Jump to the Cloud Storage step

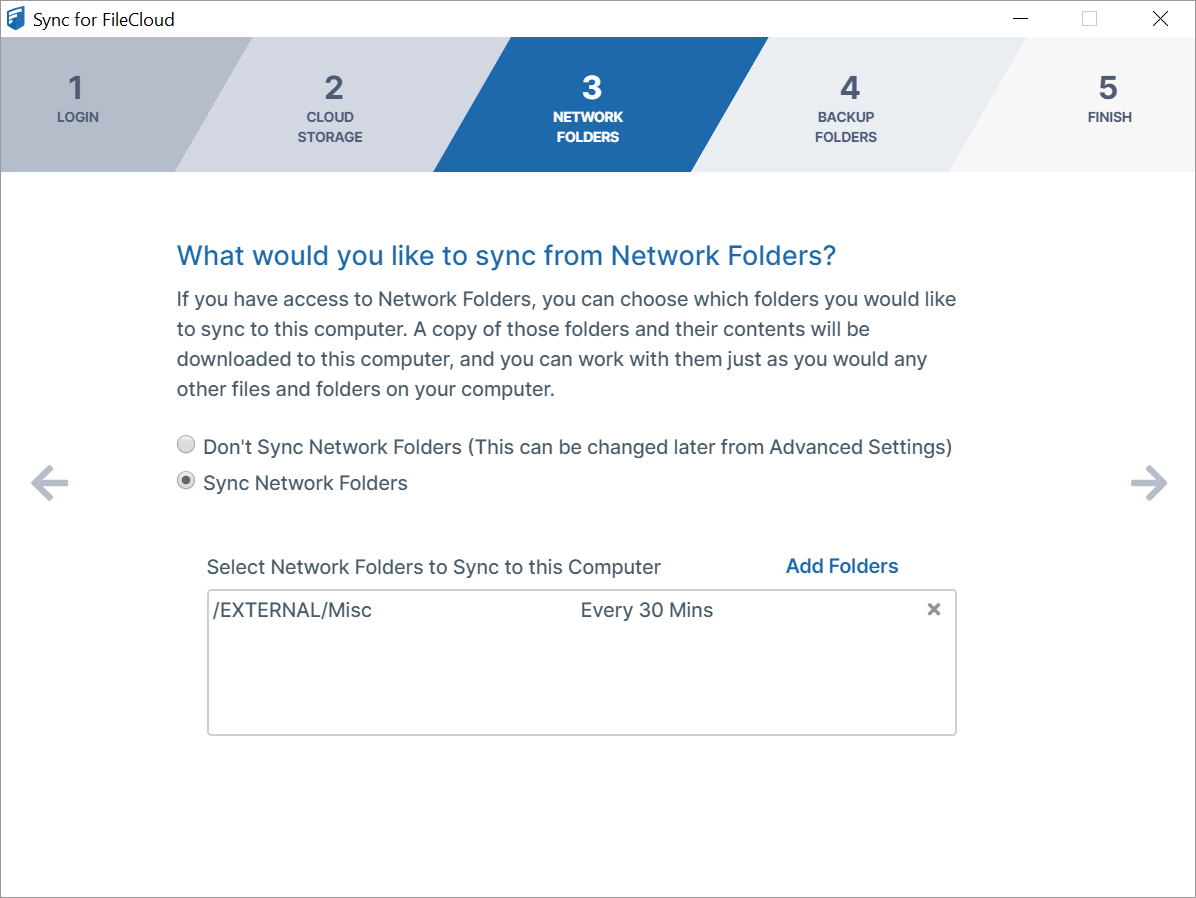tap(331, 108)
